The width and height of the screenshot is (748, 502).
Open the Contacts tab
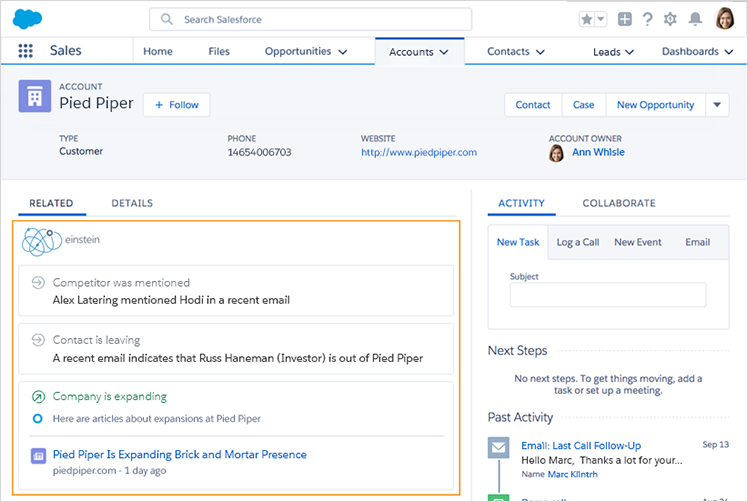tap(508, 51)
